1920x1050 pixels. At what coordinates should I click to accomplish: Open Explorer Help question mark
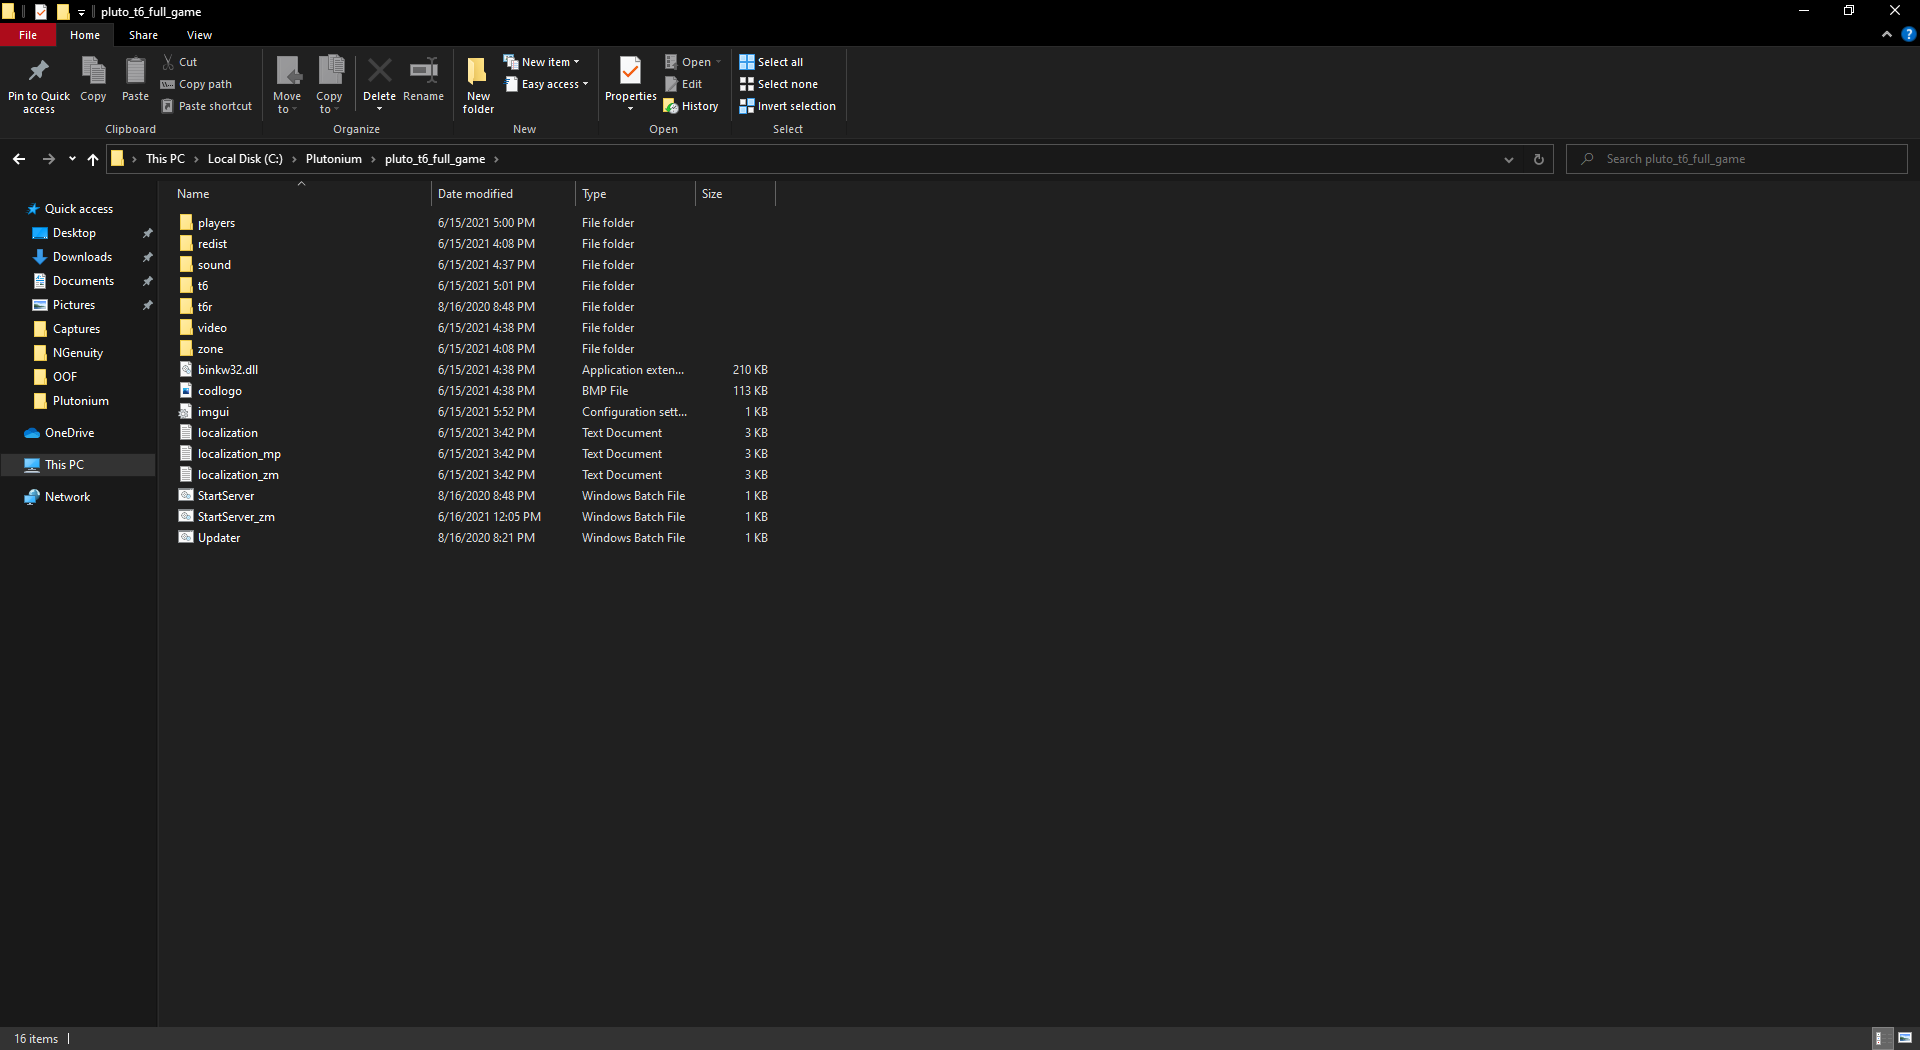tap(1908, 34)
